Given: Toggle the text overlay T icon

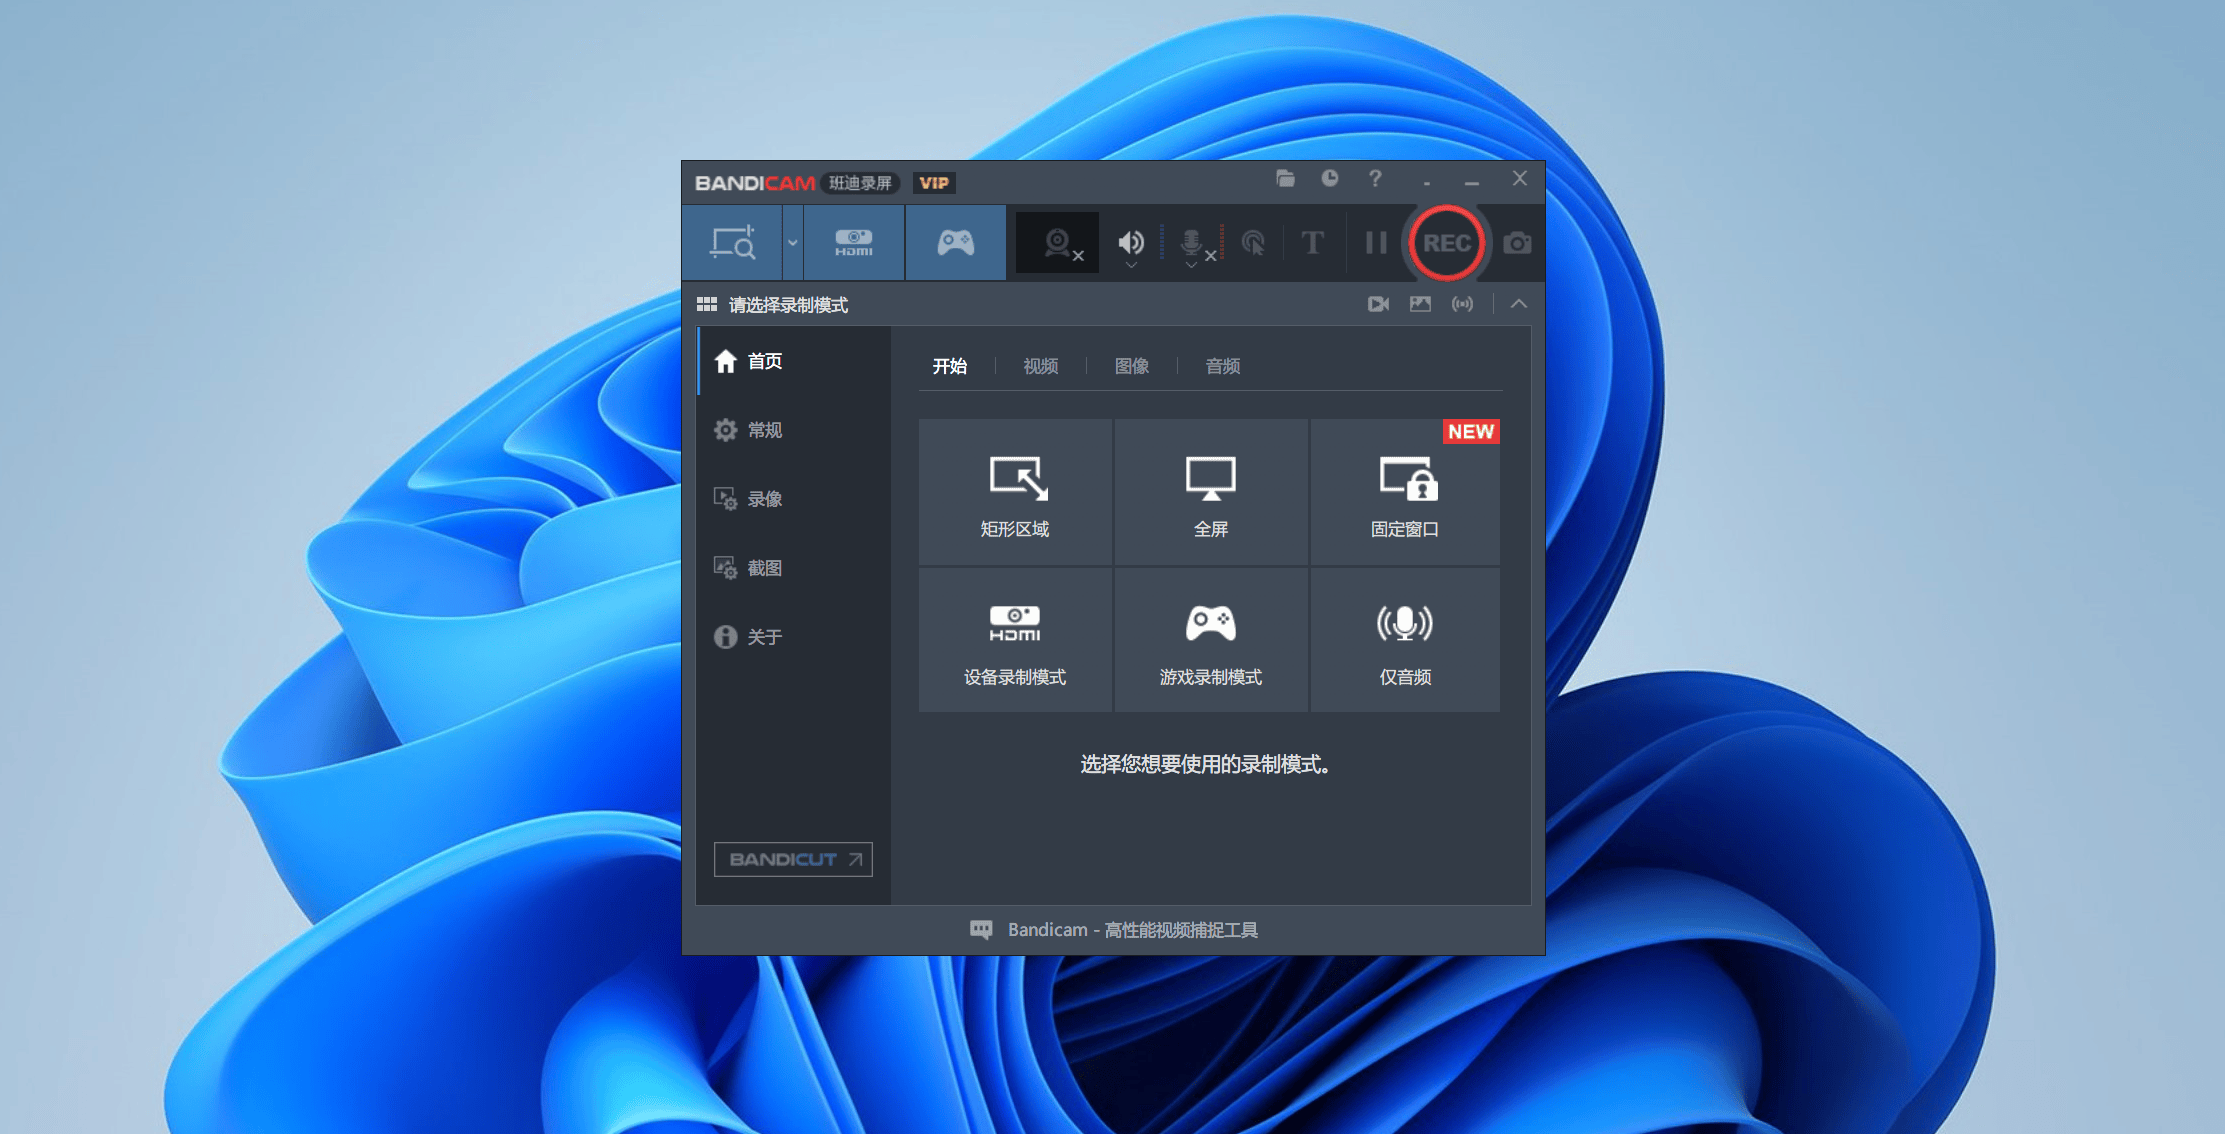Looking at the screenshot, I should [x=1312, y=242].
